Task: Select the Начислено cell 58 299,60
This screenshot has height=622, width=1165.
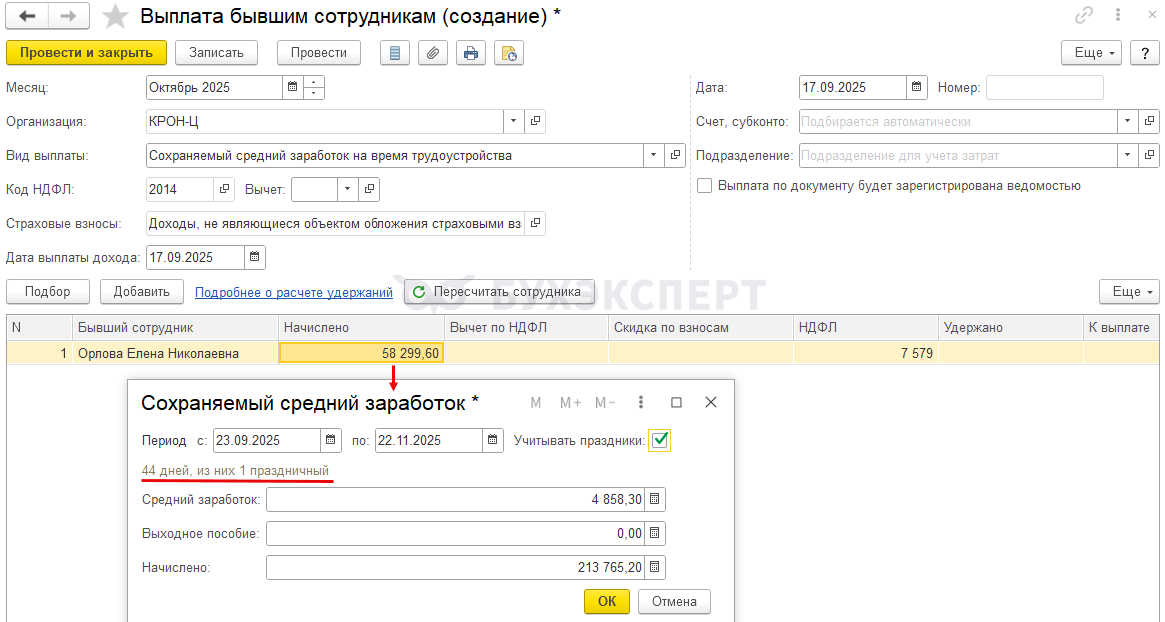Action: [361, 353]
